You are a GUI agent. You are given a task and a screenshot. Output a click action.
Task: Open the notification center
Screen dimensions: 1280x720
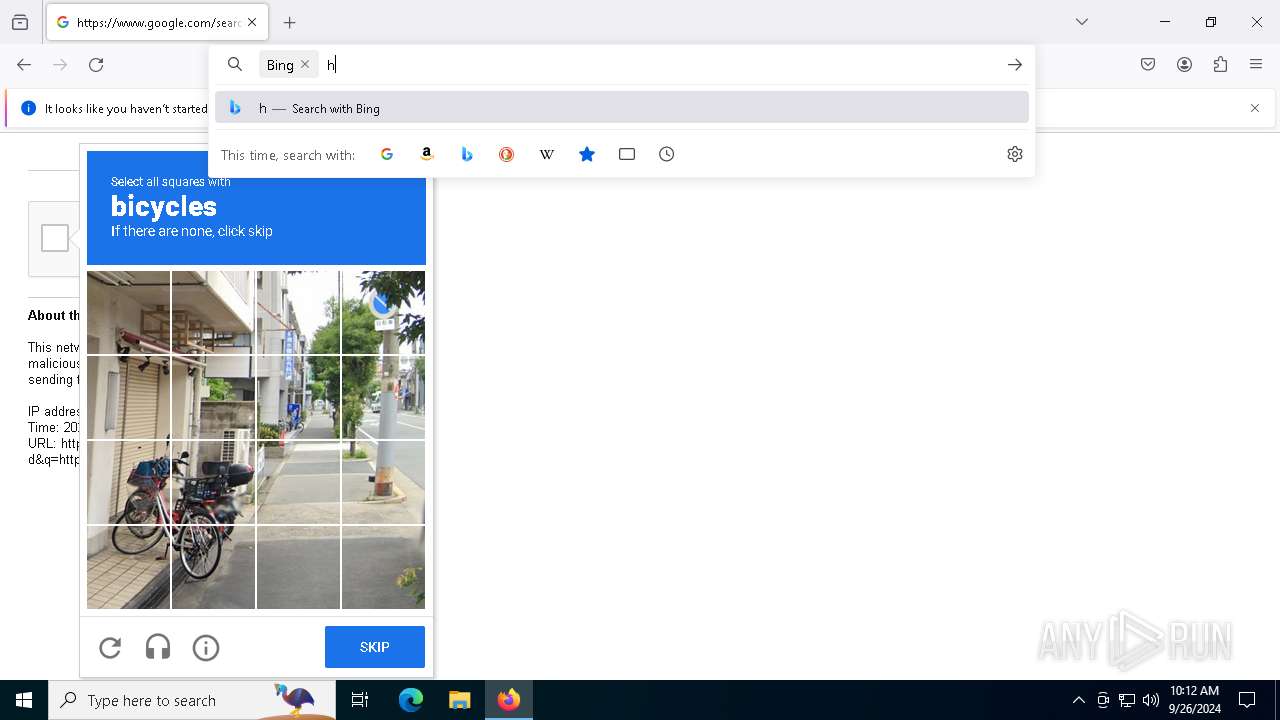pos(1247,700)
